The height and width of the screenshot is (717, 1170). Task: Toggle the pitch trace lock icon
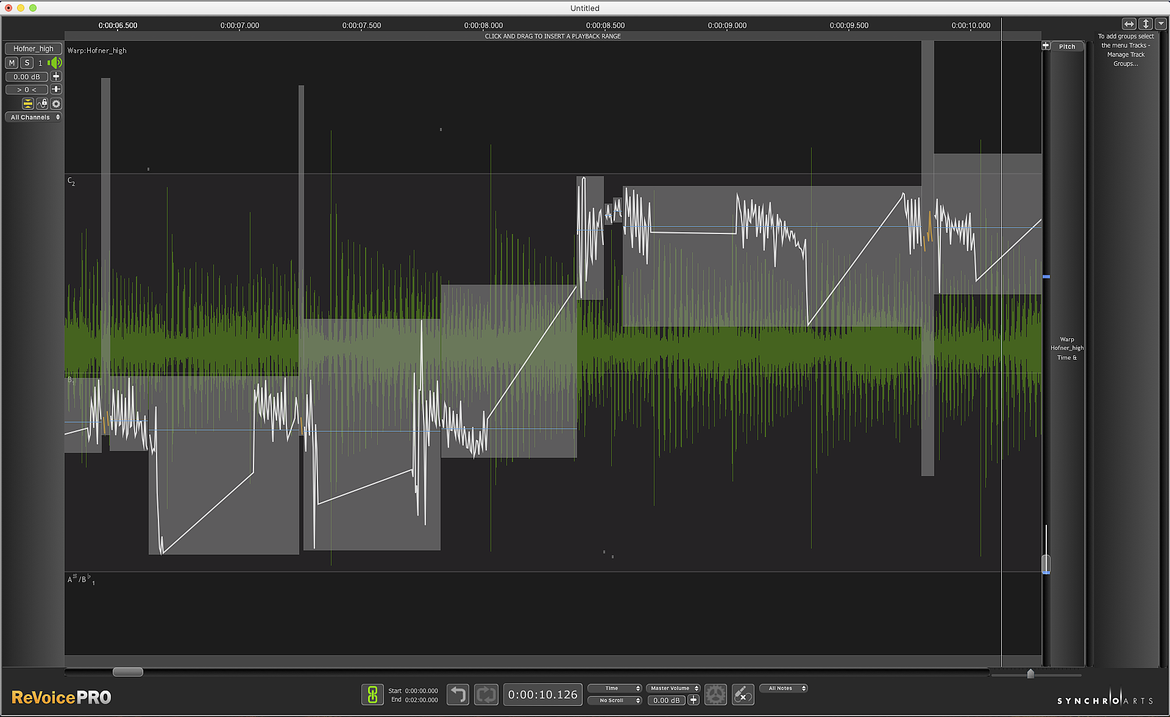[x=42, y=104]
